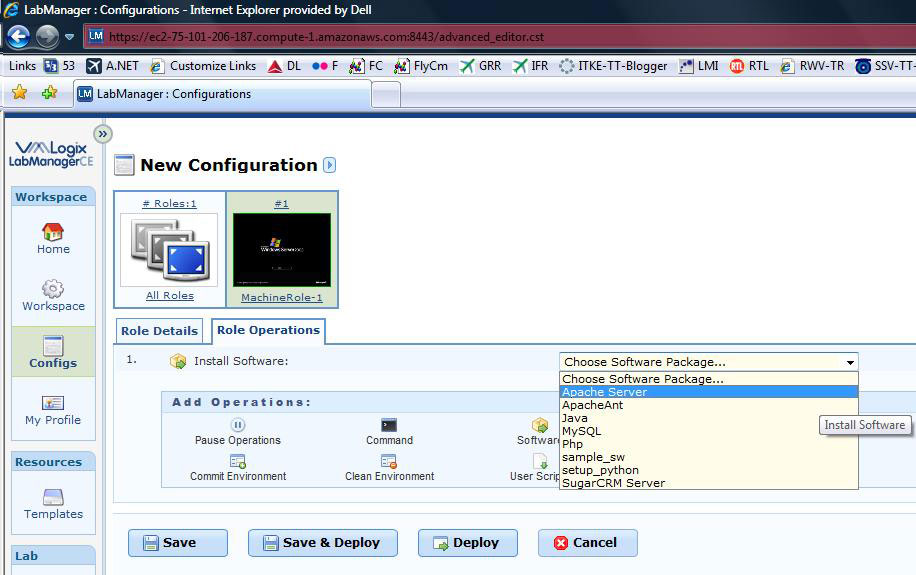Open the RWV-TR favorites link

coord(812,66)
